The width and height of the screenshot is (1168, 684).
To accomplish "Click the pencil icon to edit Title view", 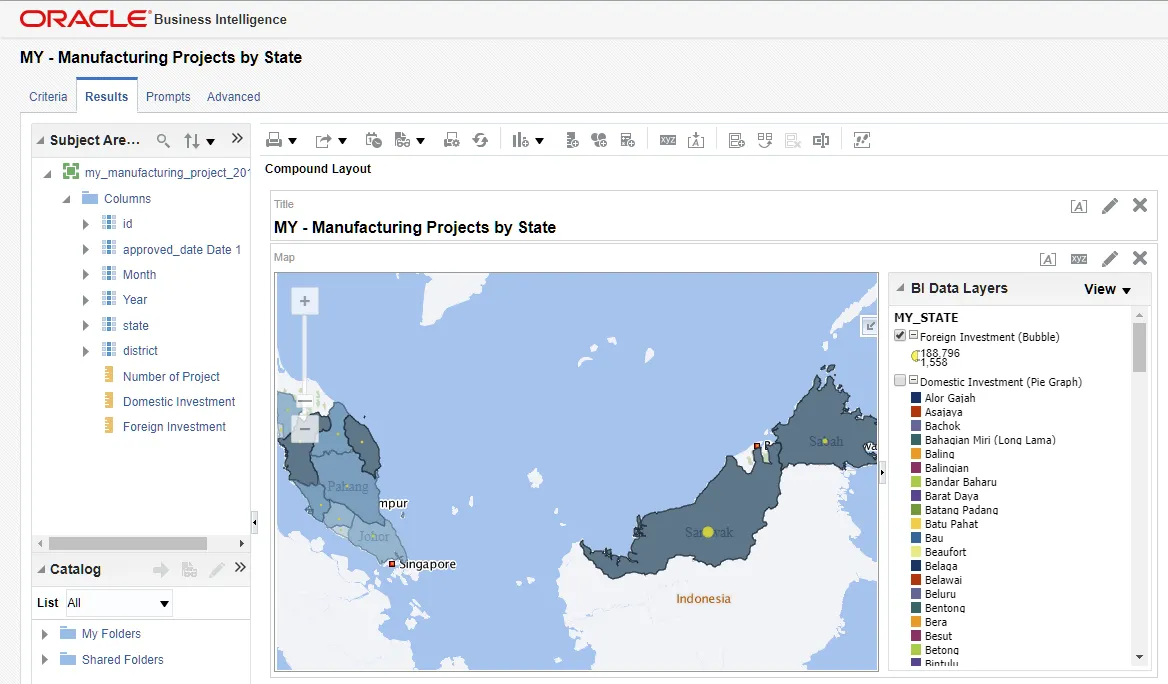I will [1109, 206].
